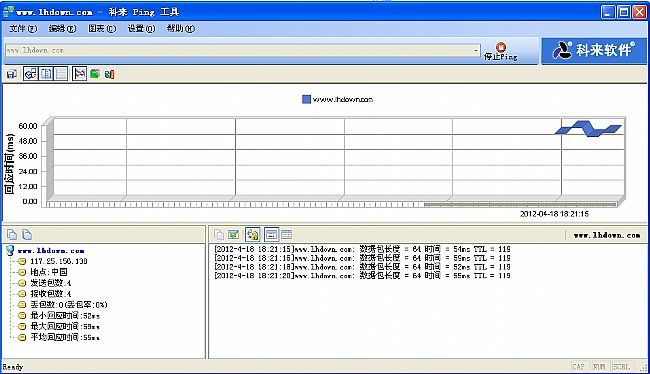Image resolution: width=650 pixels, height=374 pixels.
Task: Click the save floppy disk toolbar icon
Action: click(x=12, y=74)
